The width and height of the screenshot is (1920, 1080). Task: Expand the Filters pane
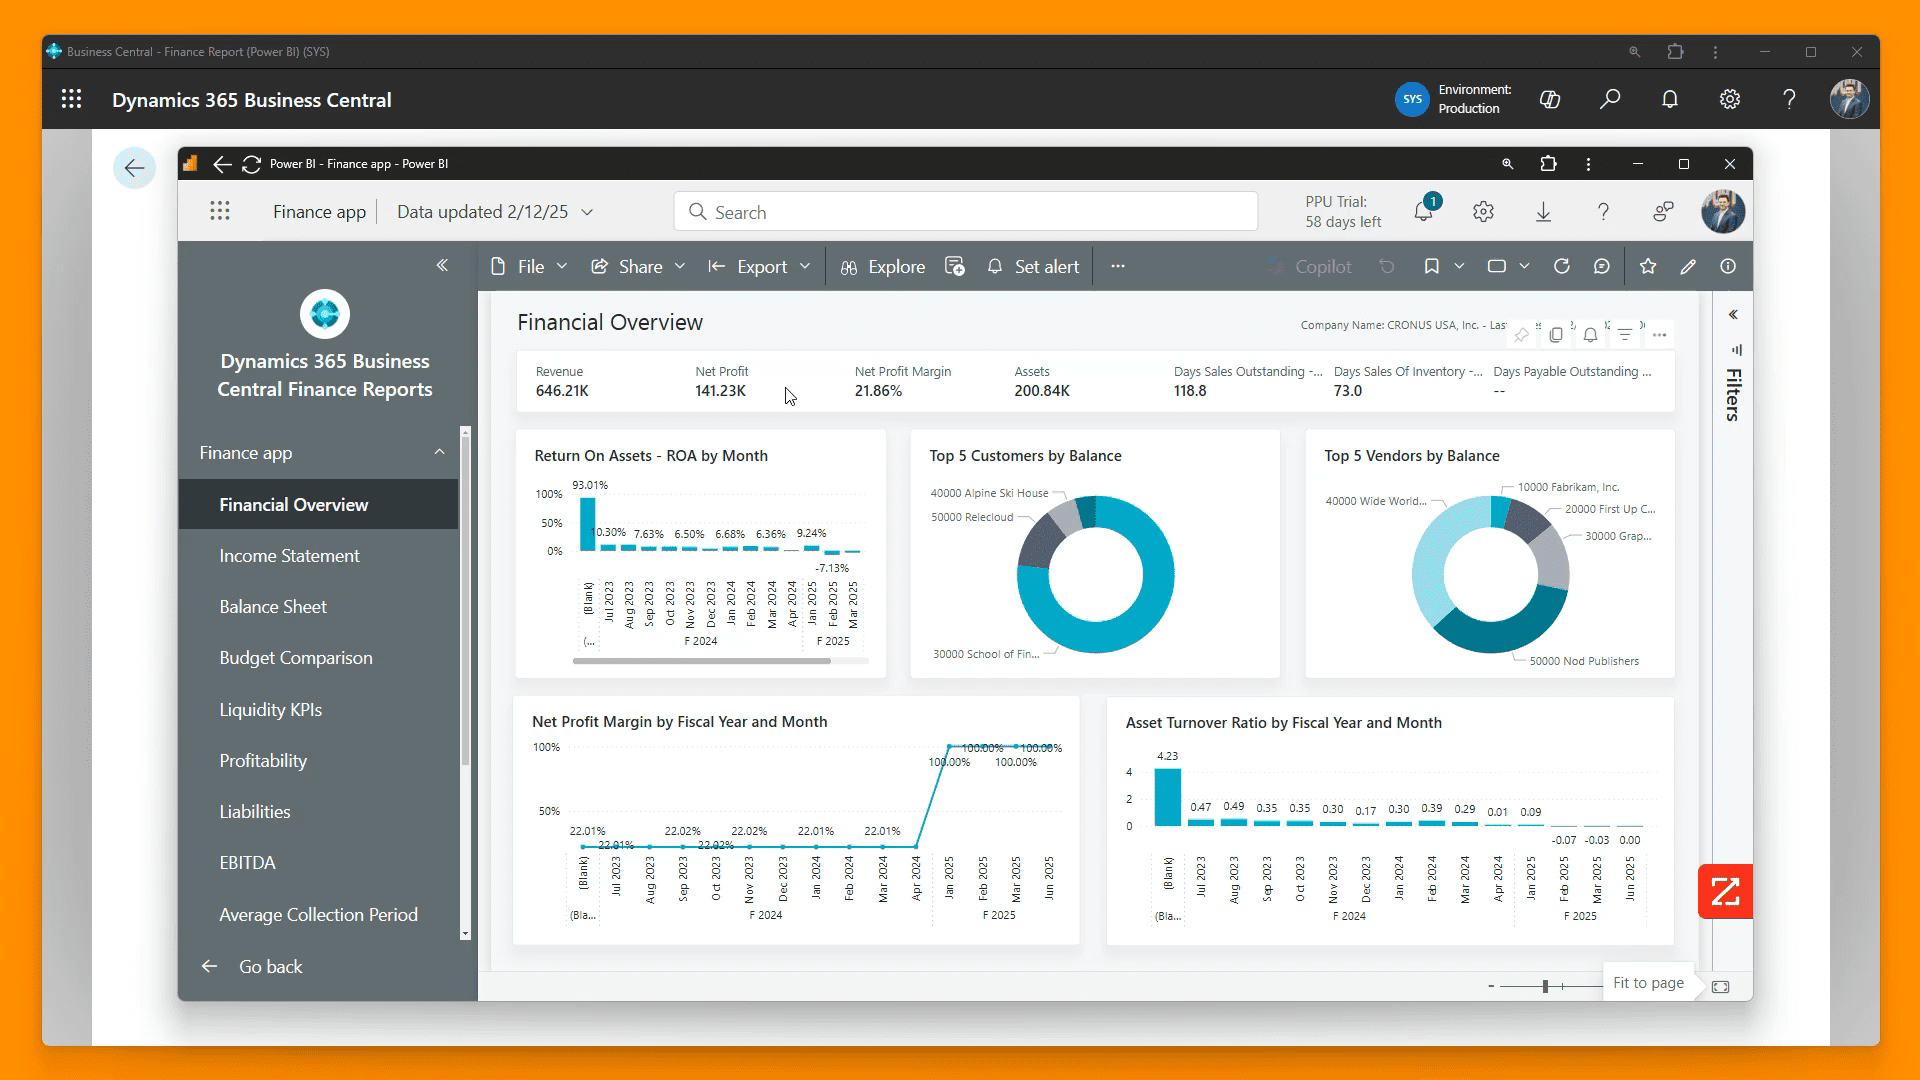1733,315
